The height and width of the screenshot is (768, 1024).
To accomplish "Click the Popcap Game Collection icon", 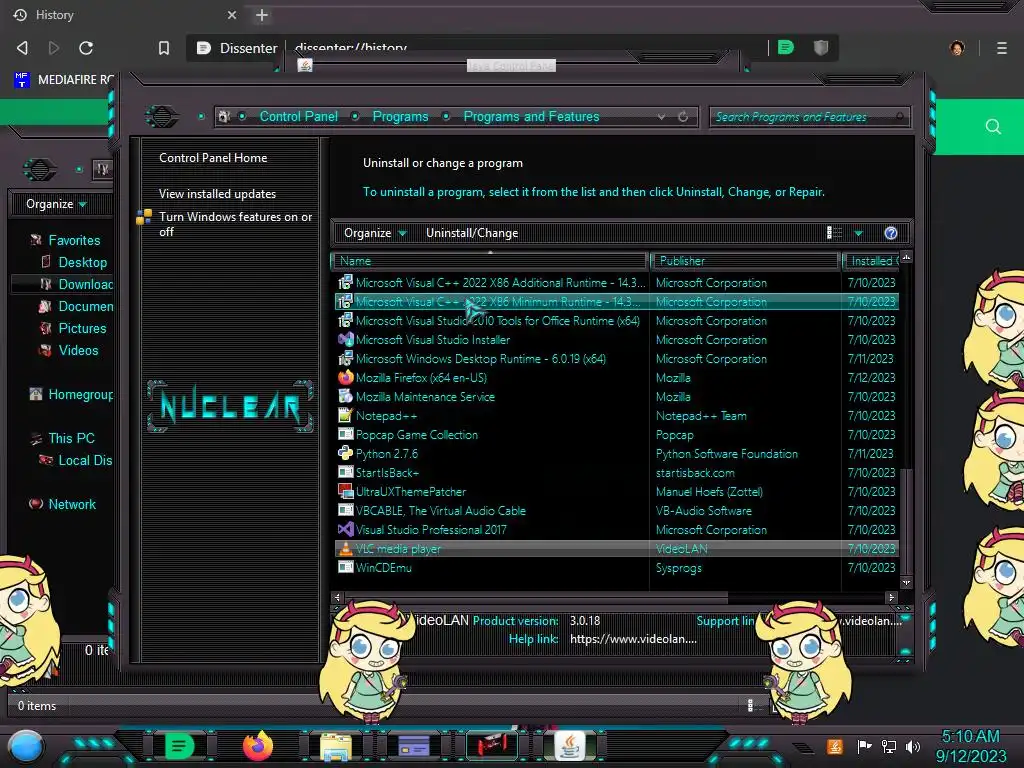I will tap(345, 434).
